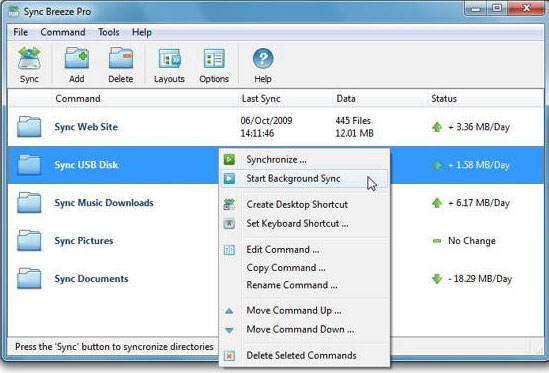Open the Command menu
Screen dimensions: 549x373
[63, 32]
